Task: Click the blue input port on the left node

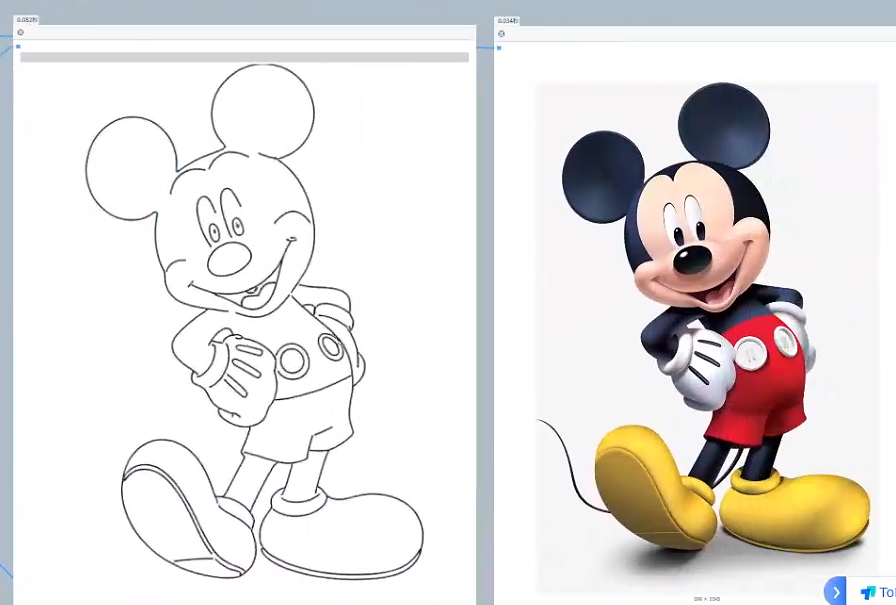Action: coord(18,46)
